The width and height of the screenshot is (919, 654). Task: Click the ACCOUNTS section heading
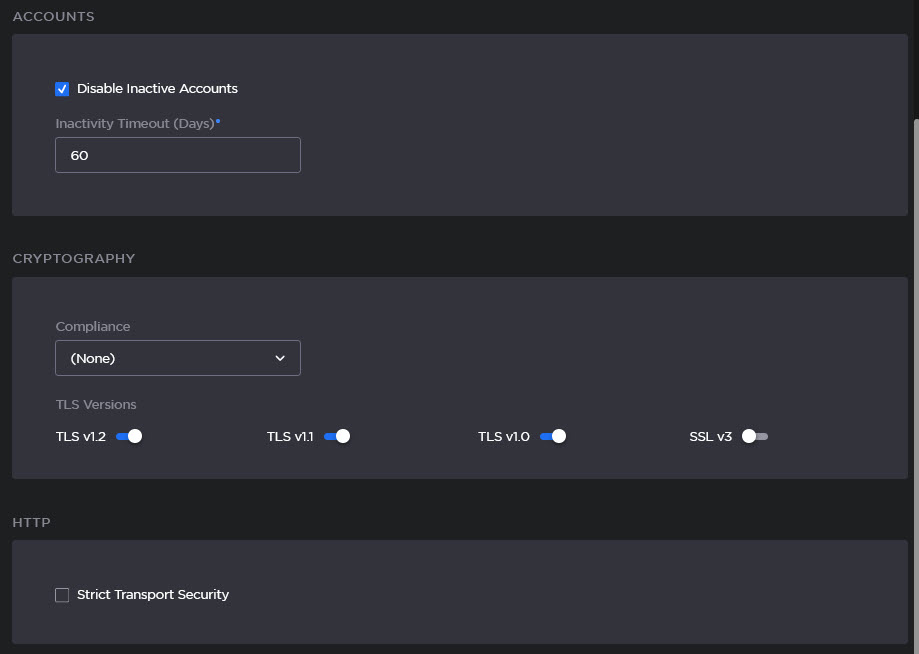pyautogui.click(x=53, y=17)
